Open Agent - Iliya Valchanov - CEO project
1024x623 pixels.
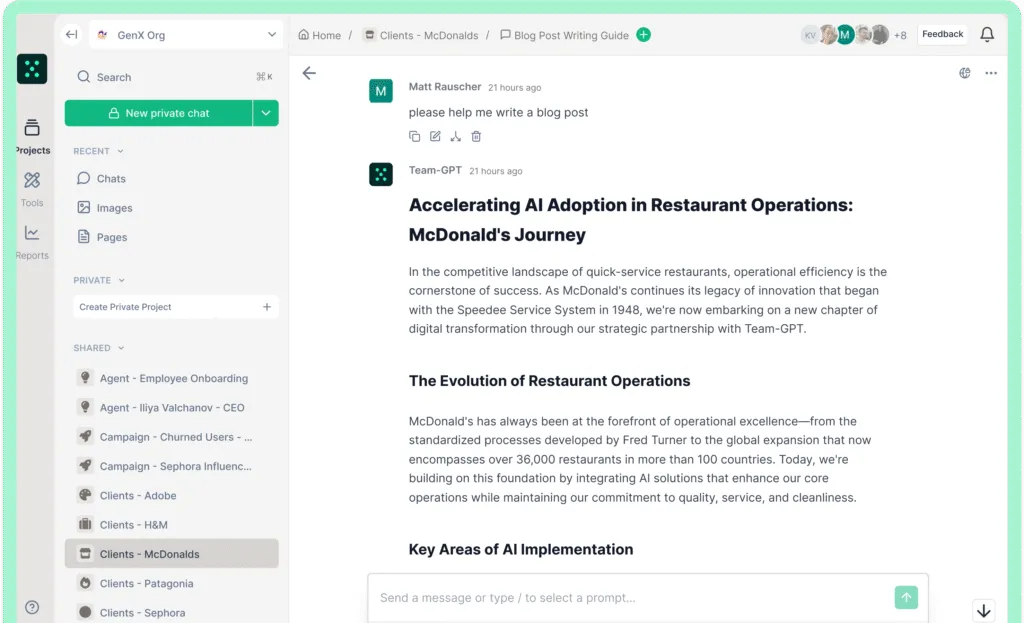point(172,407)
